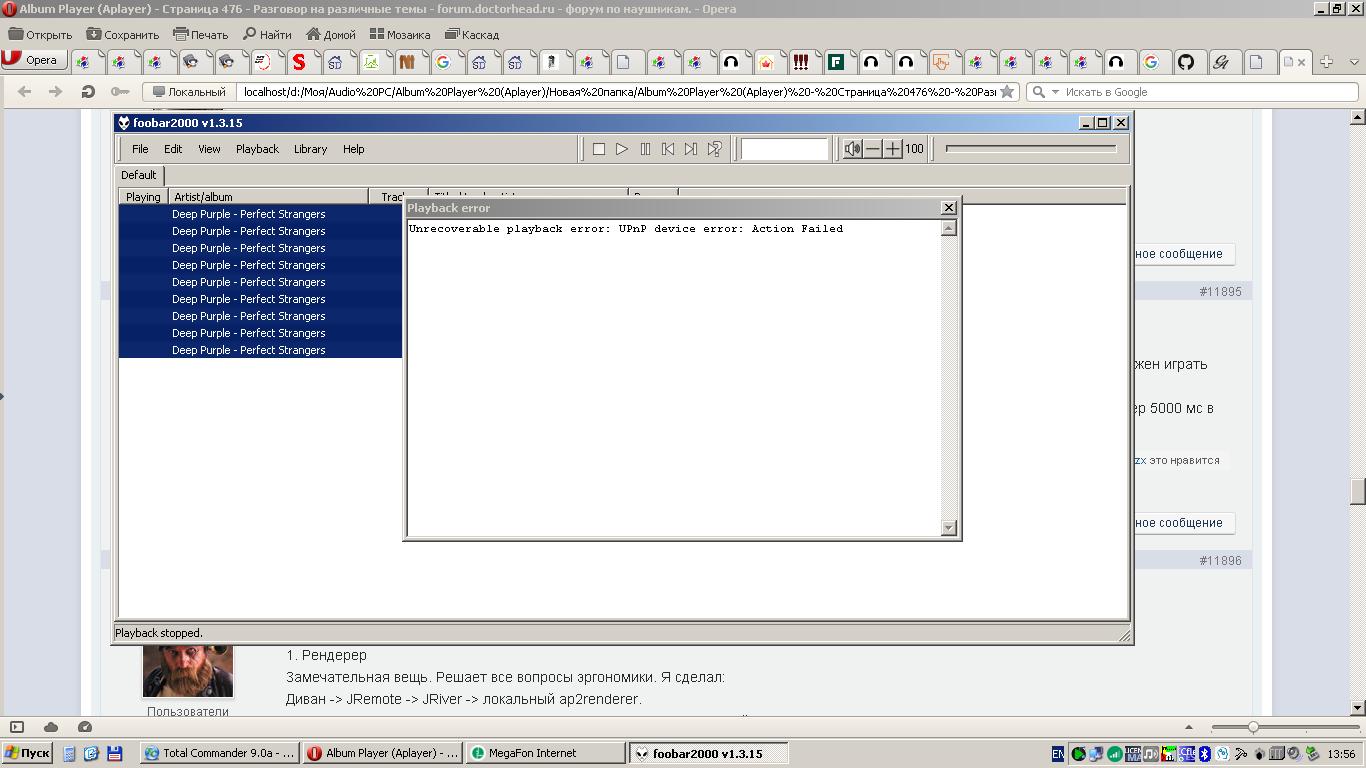Open the closed tabs dropdown arrow
Viewport: 1366px width, 768px height.
[1355, 61]
